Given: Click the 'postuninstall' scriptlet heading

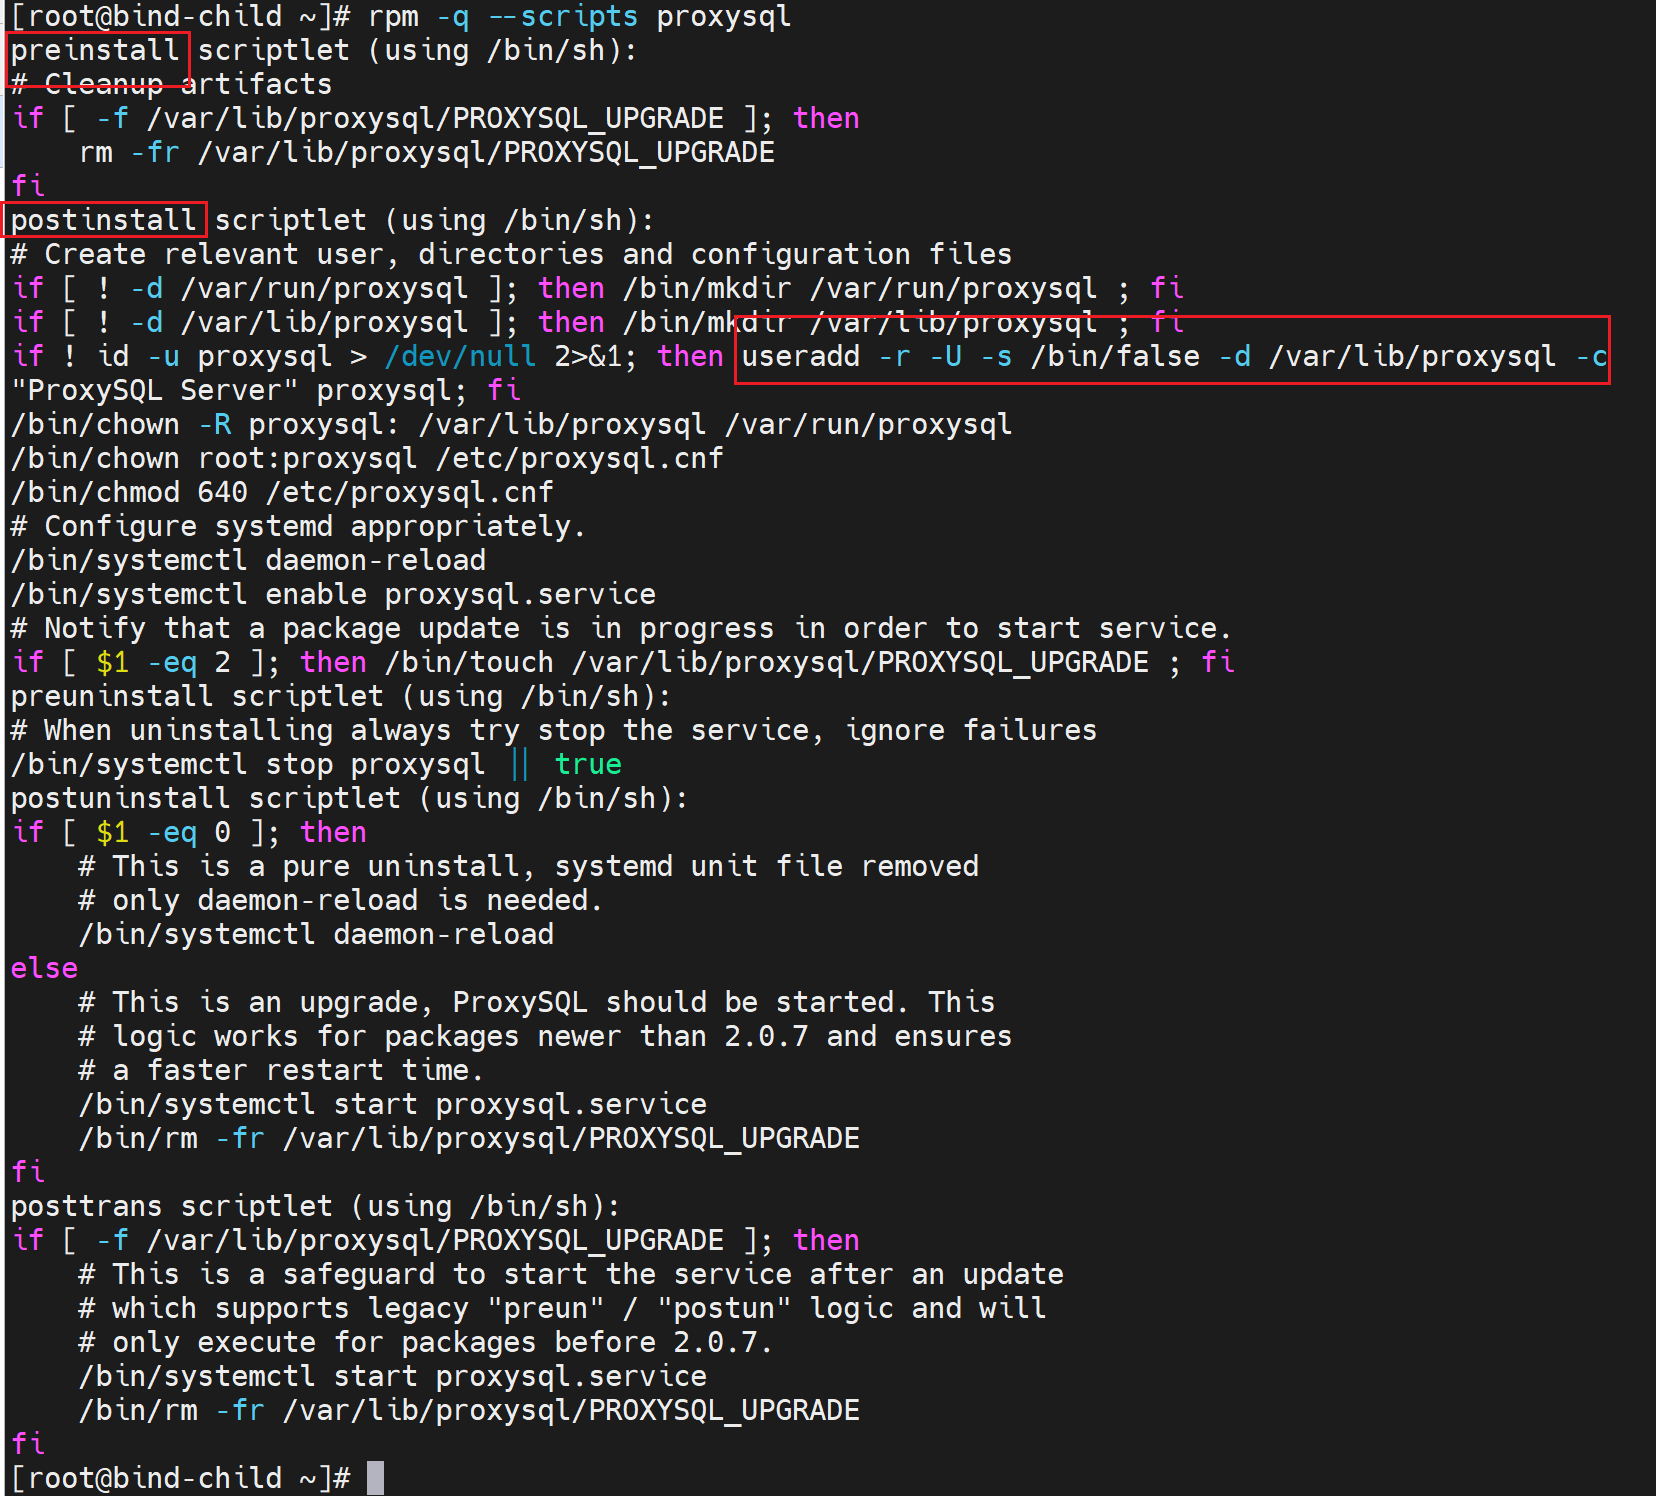Looking at the screenshot, I should tap(120, 799).
